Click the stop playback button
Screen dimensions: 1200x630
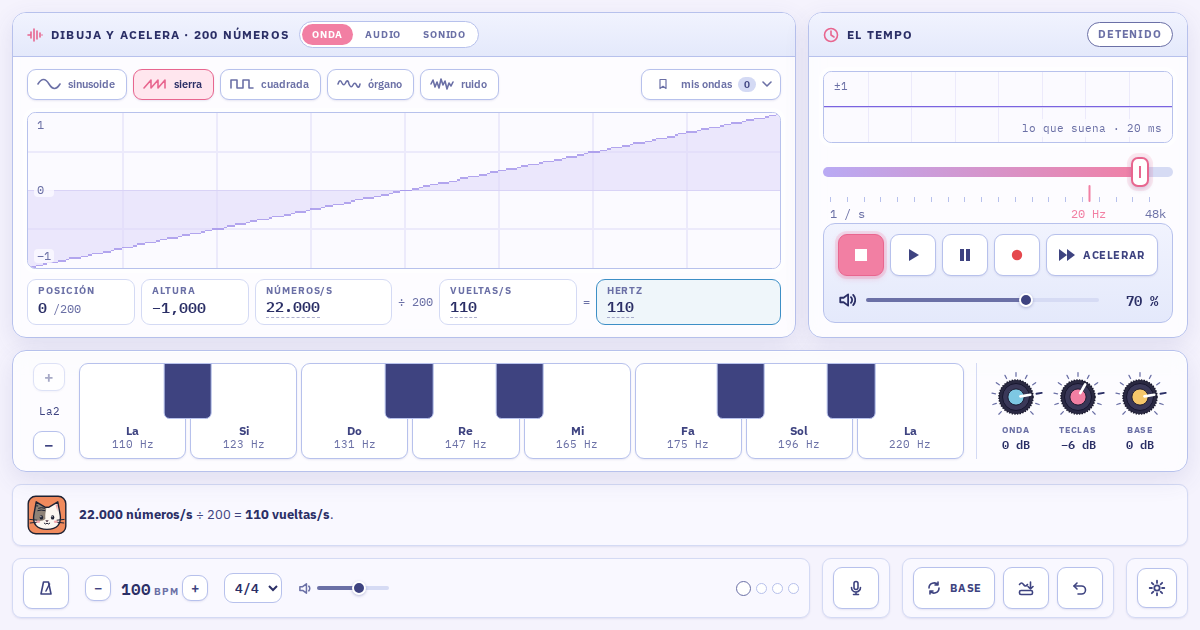click(861, 255)
